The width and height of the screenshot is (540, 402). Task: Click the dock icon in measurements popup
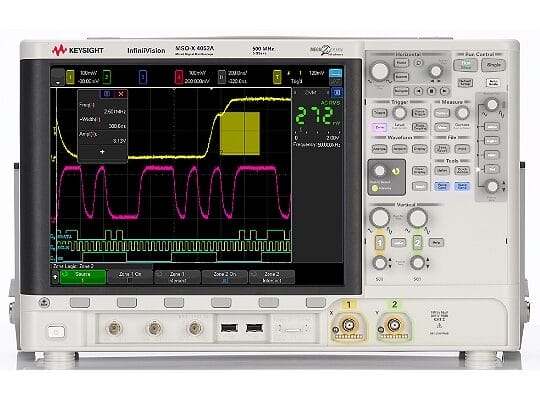(107, 94)
